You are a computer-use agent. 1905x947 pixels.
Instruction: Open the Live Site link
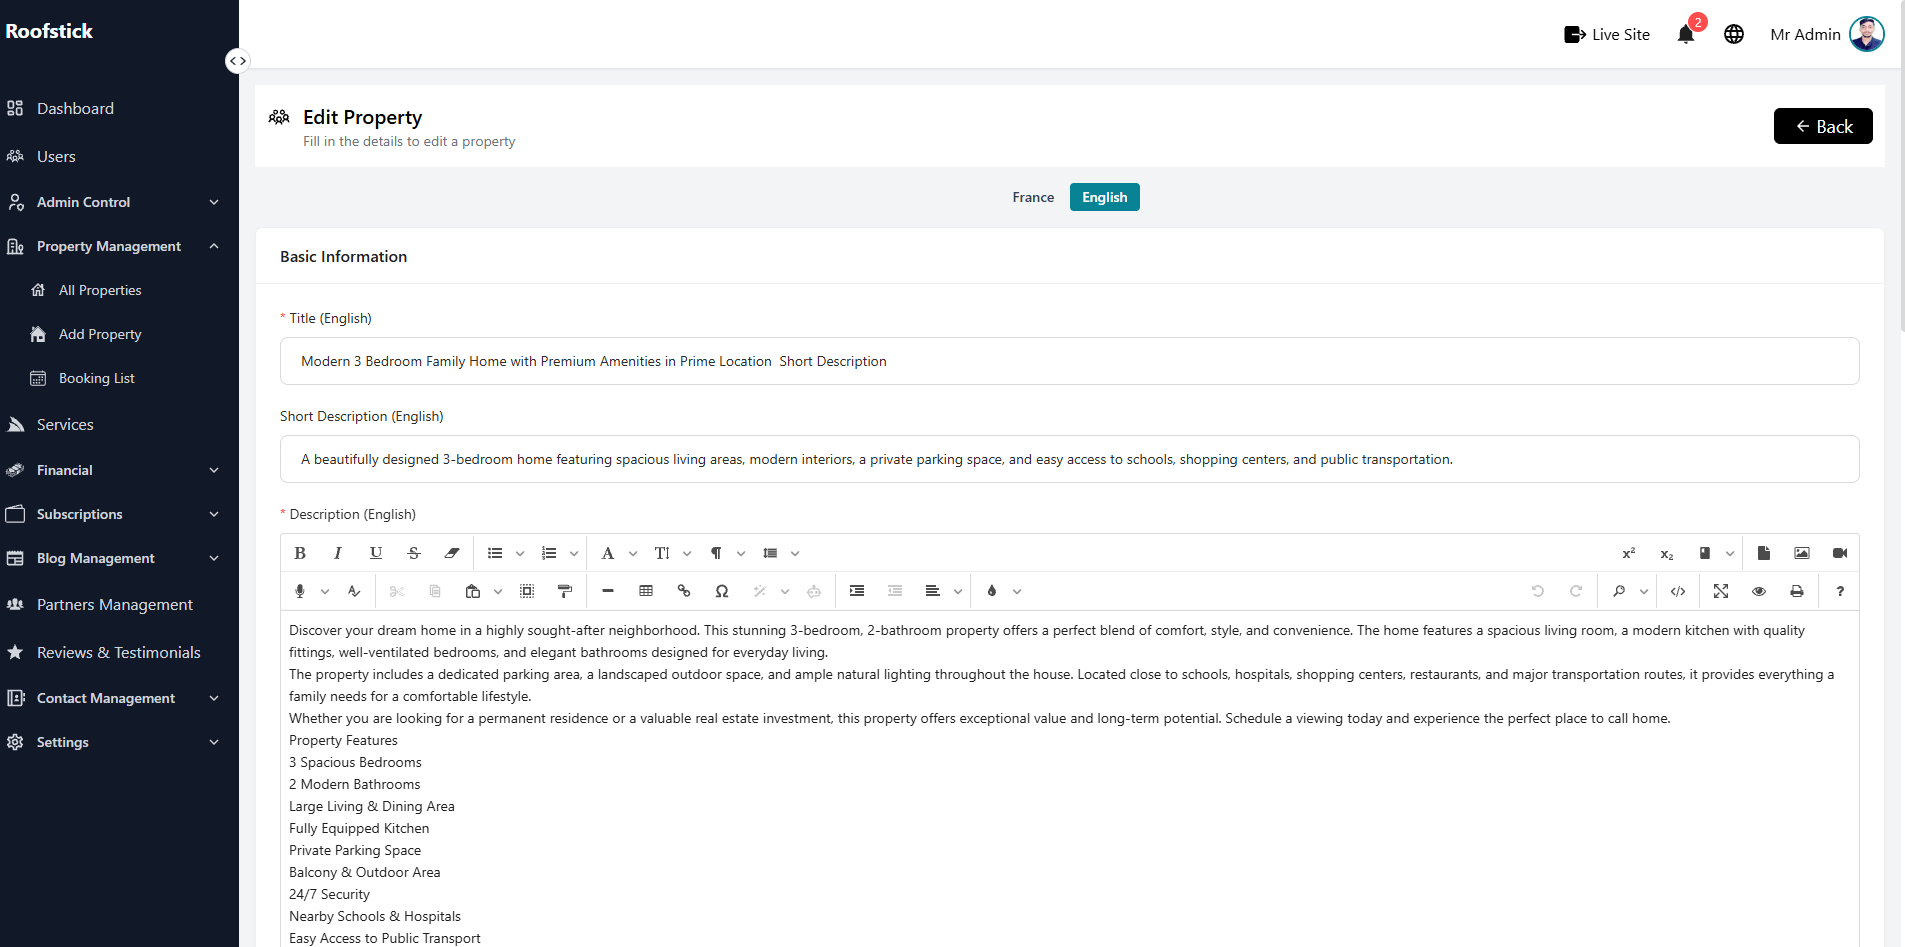[1607, 34]
